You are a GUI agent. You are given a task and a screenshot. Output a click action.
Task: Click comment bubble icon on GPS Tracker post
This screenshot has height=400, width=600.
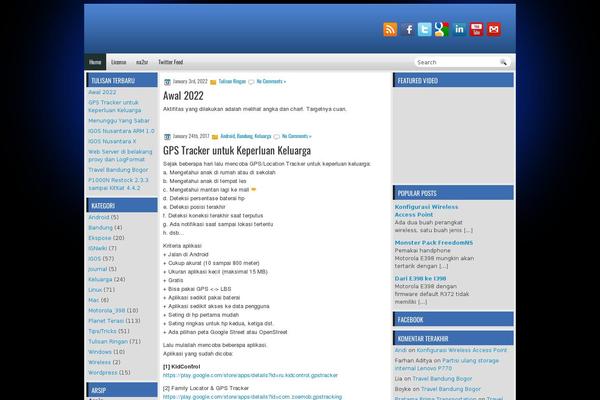pos(276,137)
